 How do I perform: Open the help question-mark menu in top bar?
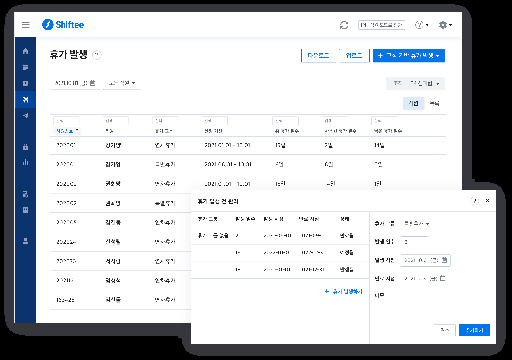[421, 25]
